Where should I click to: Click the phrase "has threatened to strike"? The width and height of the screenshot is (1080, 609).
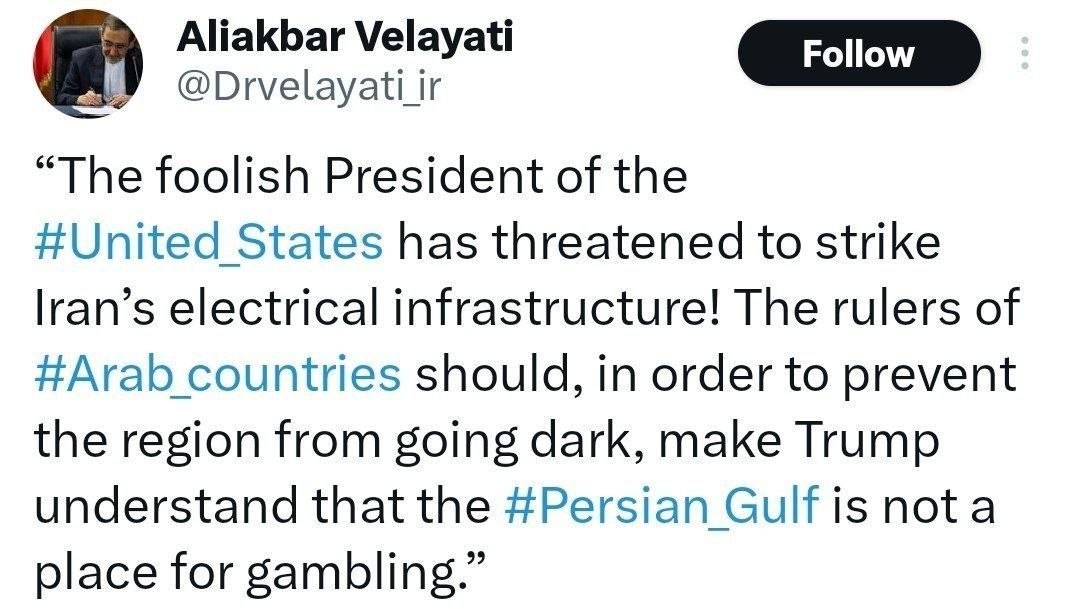point(667,243)
